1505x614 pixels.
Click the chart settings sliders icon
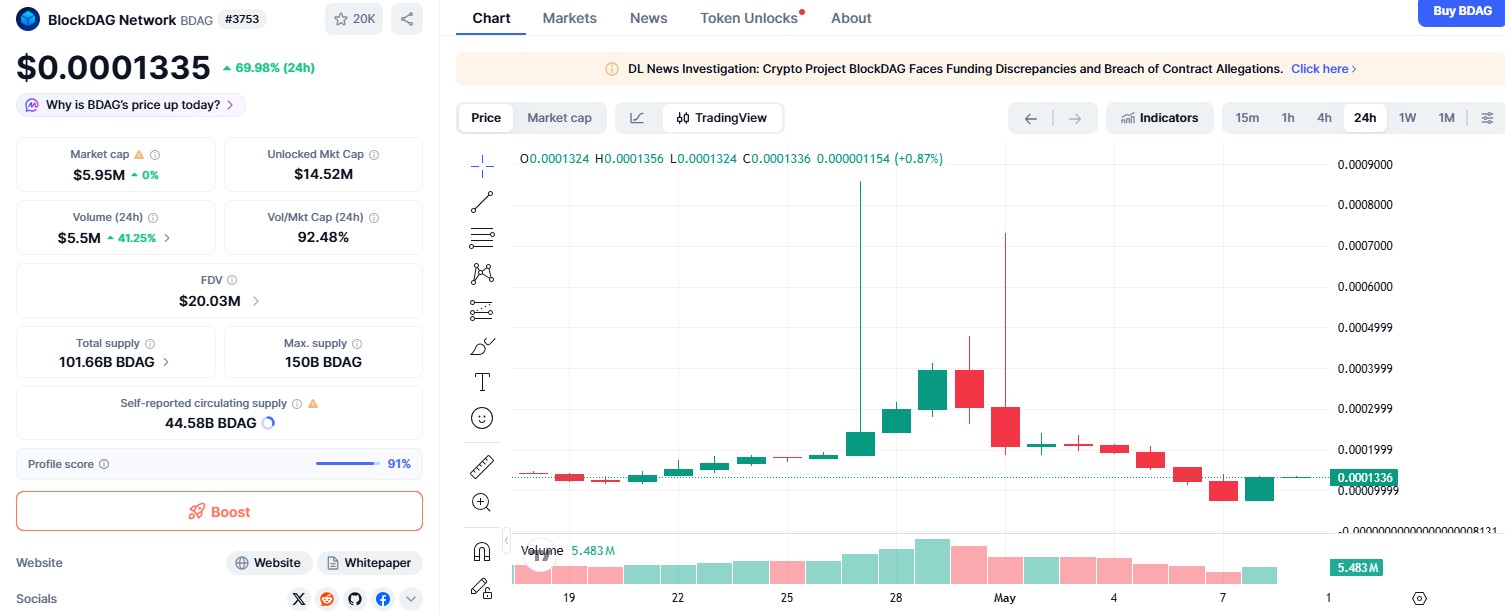(x=1487, y=118)
